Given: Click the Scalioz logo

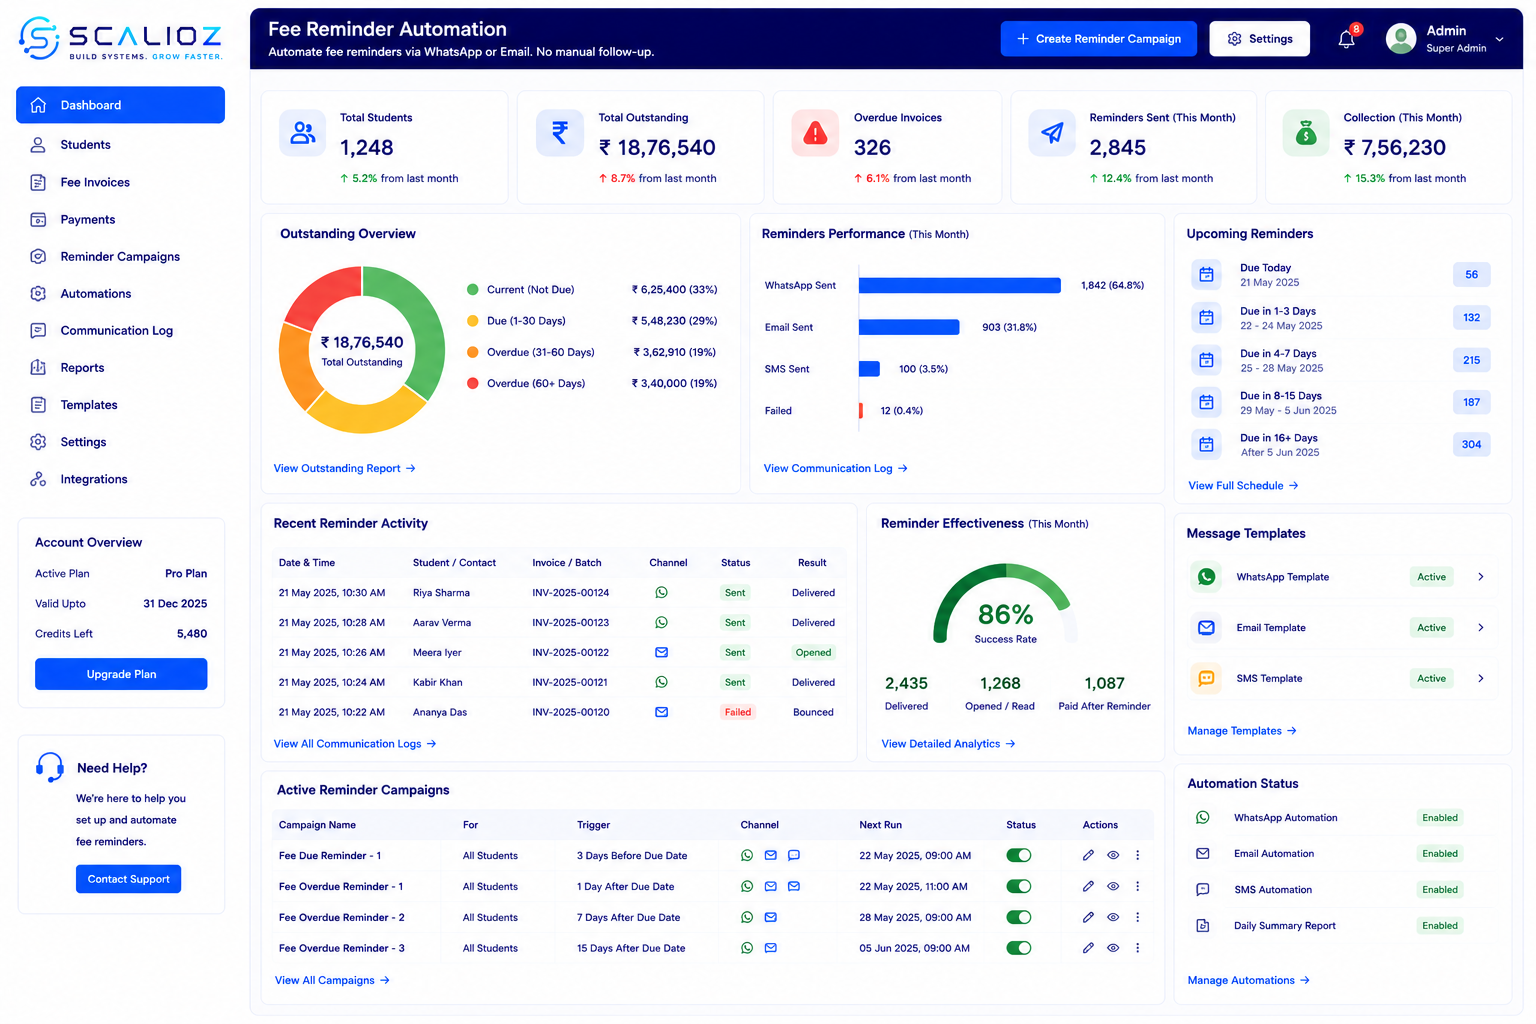Looking at the screenshot, I should coord(121,38).
